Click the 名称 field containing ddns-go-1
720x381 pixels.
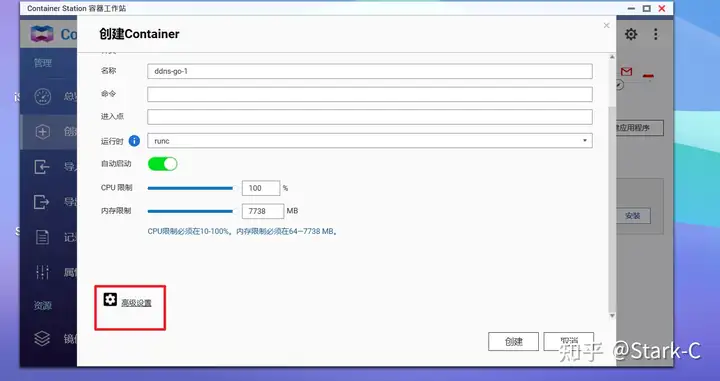pos(370,71)
